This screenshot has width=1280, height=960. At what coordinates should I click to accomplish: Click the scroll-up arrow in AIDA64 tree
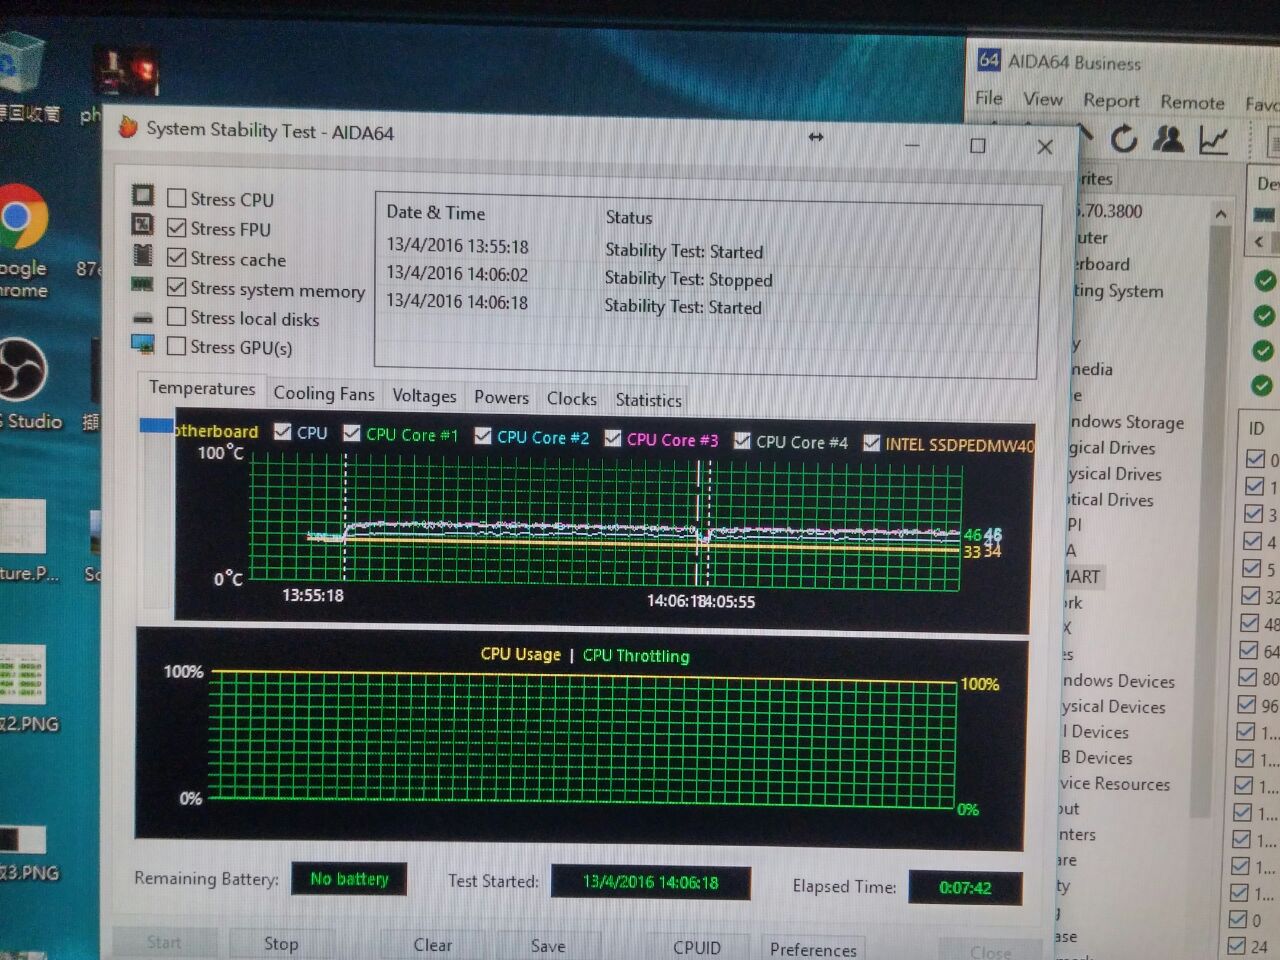pos(1220,214)
